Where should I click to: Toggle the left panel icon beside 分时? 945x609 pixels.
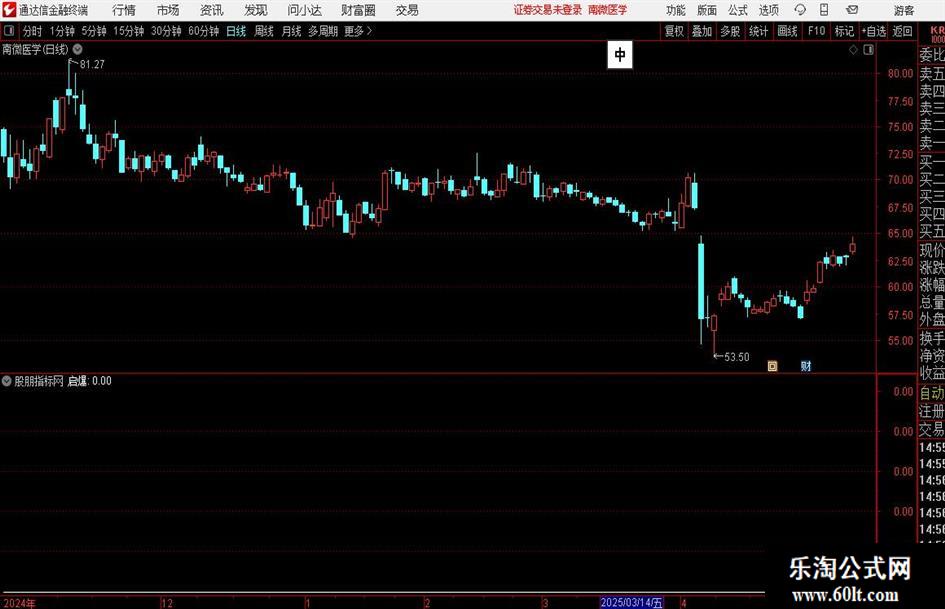[9, 31]
